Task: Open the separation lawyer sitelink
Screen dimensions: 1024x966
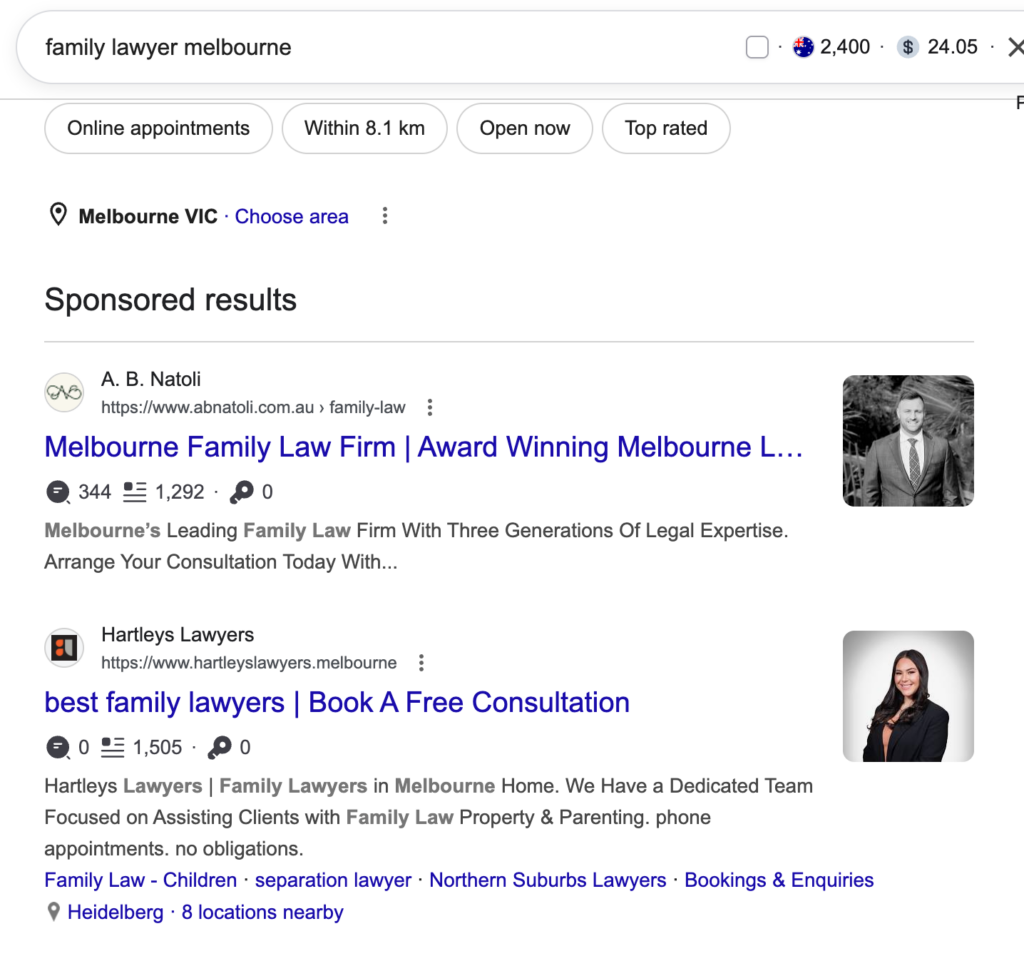Action: click(333, 880)
